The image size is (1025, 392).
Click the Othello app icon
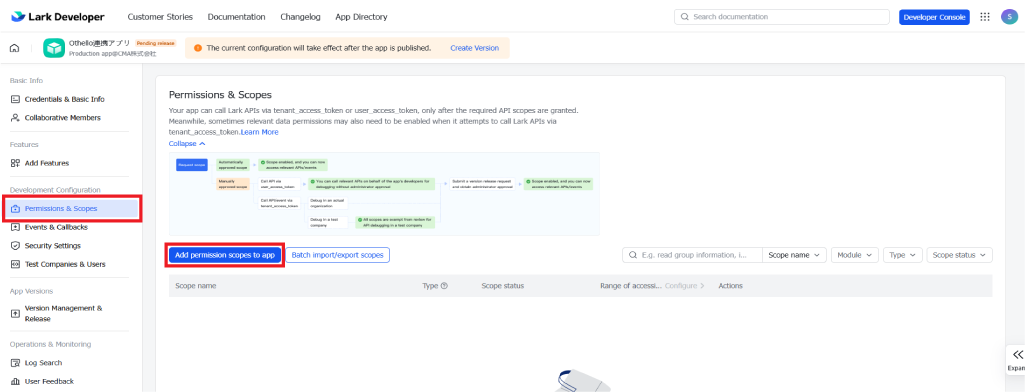pyautogui.click(x=54, y=48)
